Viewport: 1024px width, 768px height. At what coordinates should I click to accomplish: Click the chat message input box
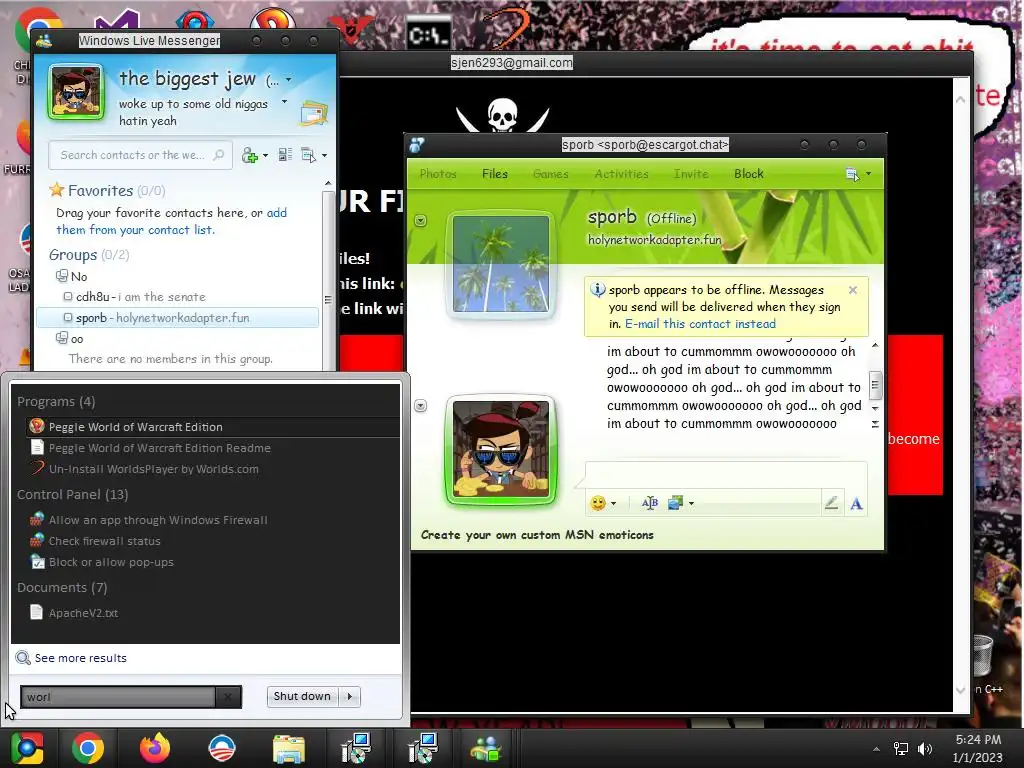pos(726,474)
